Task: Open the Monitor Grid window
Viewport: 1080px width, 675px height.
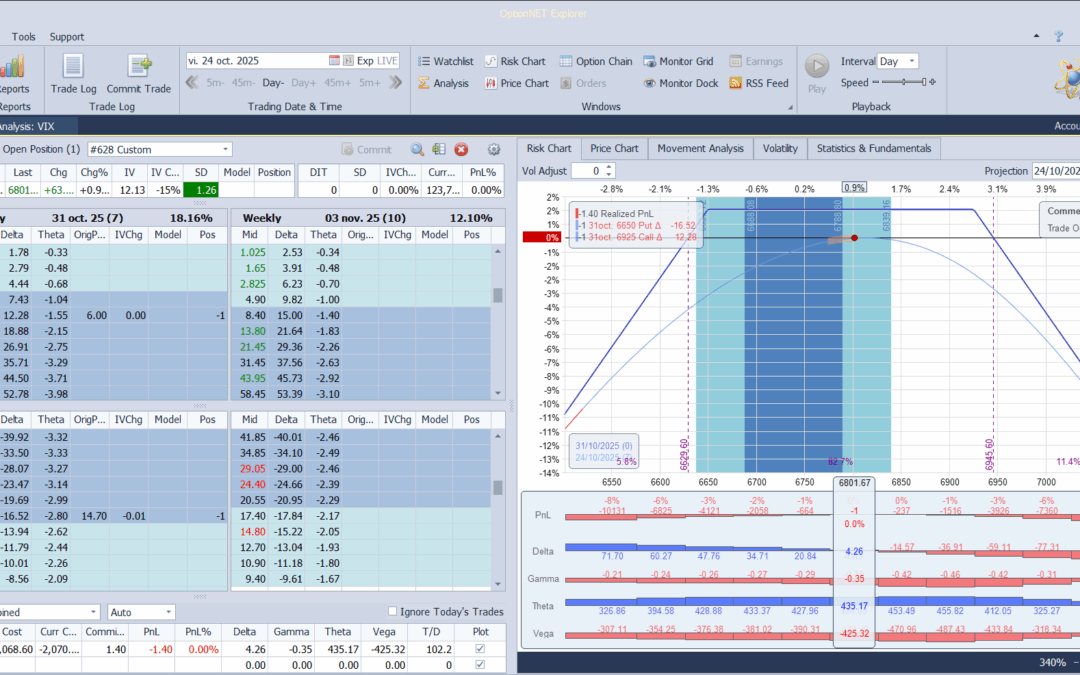Action: coord(678,61)
